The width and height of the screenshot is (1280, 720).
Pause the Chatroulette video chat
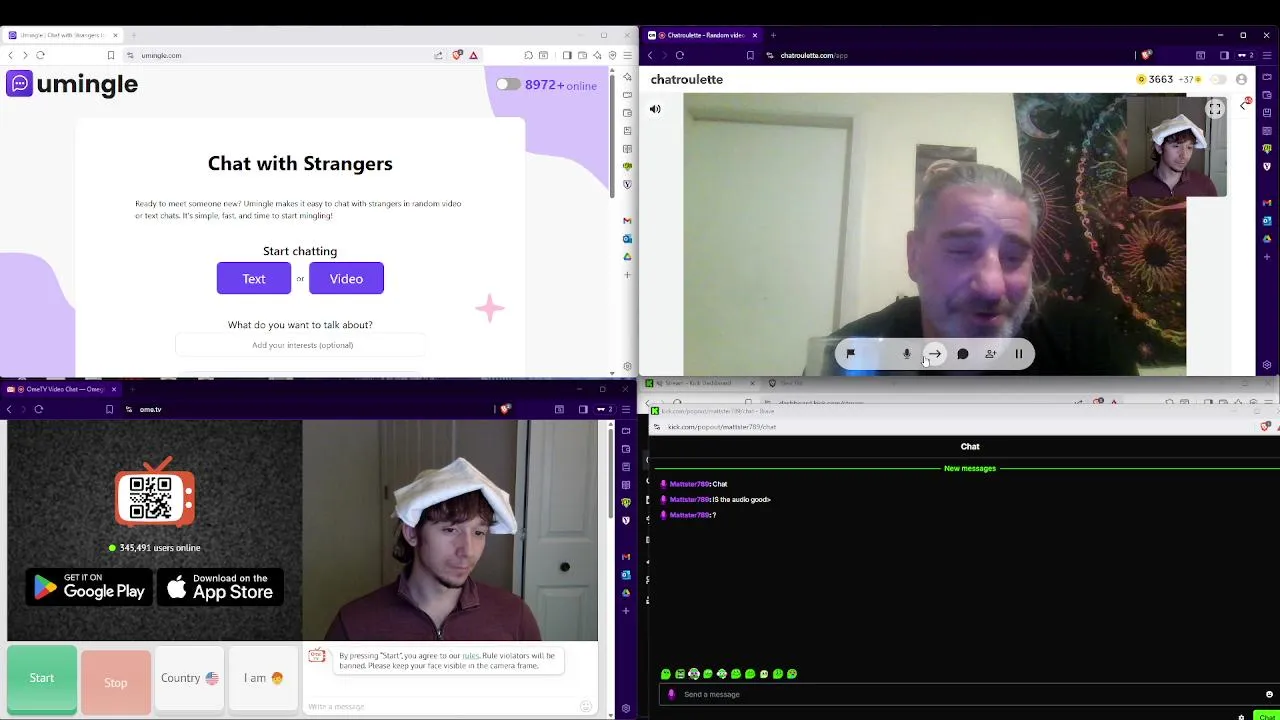point(1019,353)
